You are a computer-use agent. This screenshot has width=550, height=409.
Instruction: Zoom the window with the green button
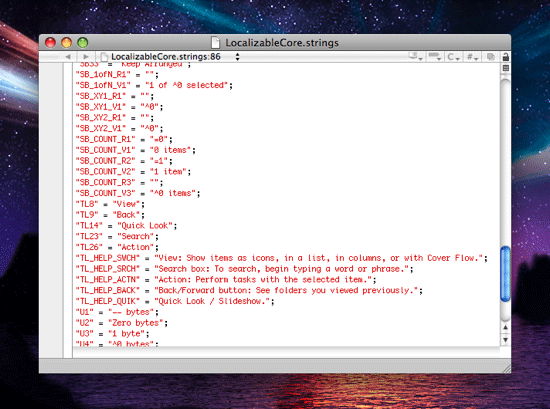(82, 42)
